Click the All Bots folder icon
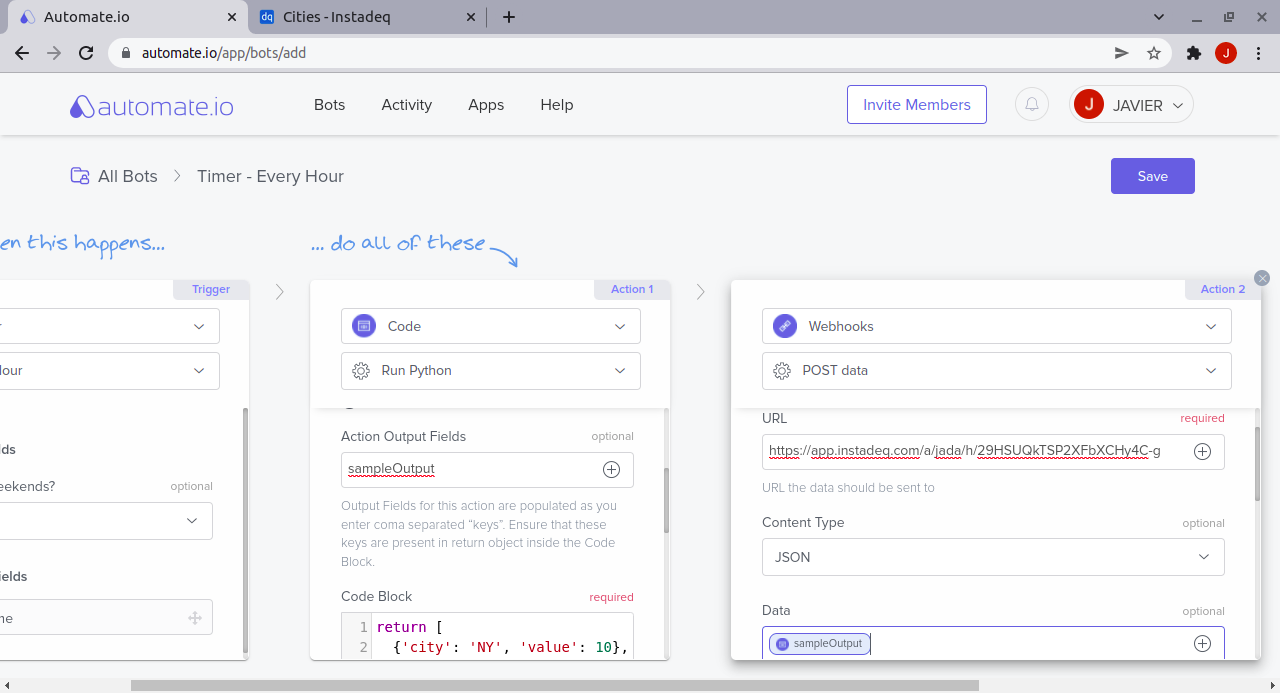The image size is (1280, 693). pyautogui.click(x=79, y=176)
